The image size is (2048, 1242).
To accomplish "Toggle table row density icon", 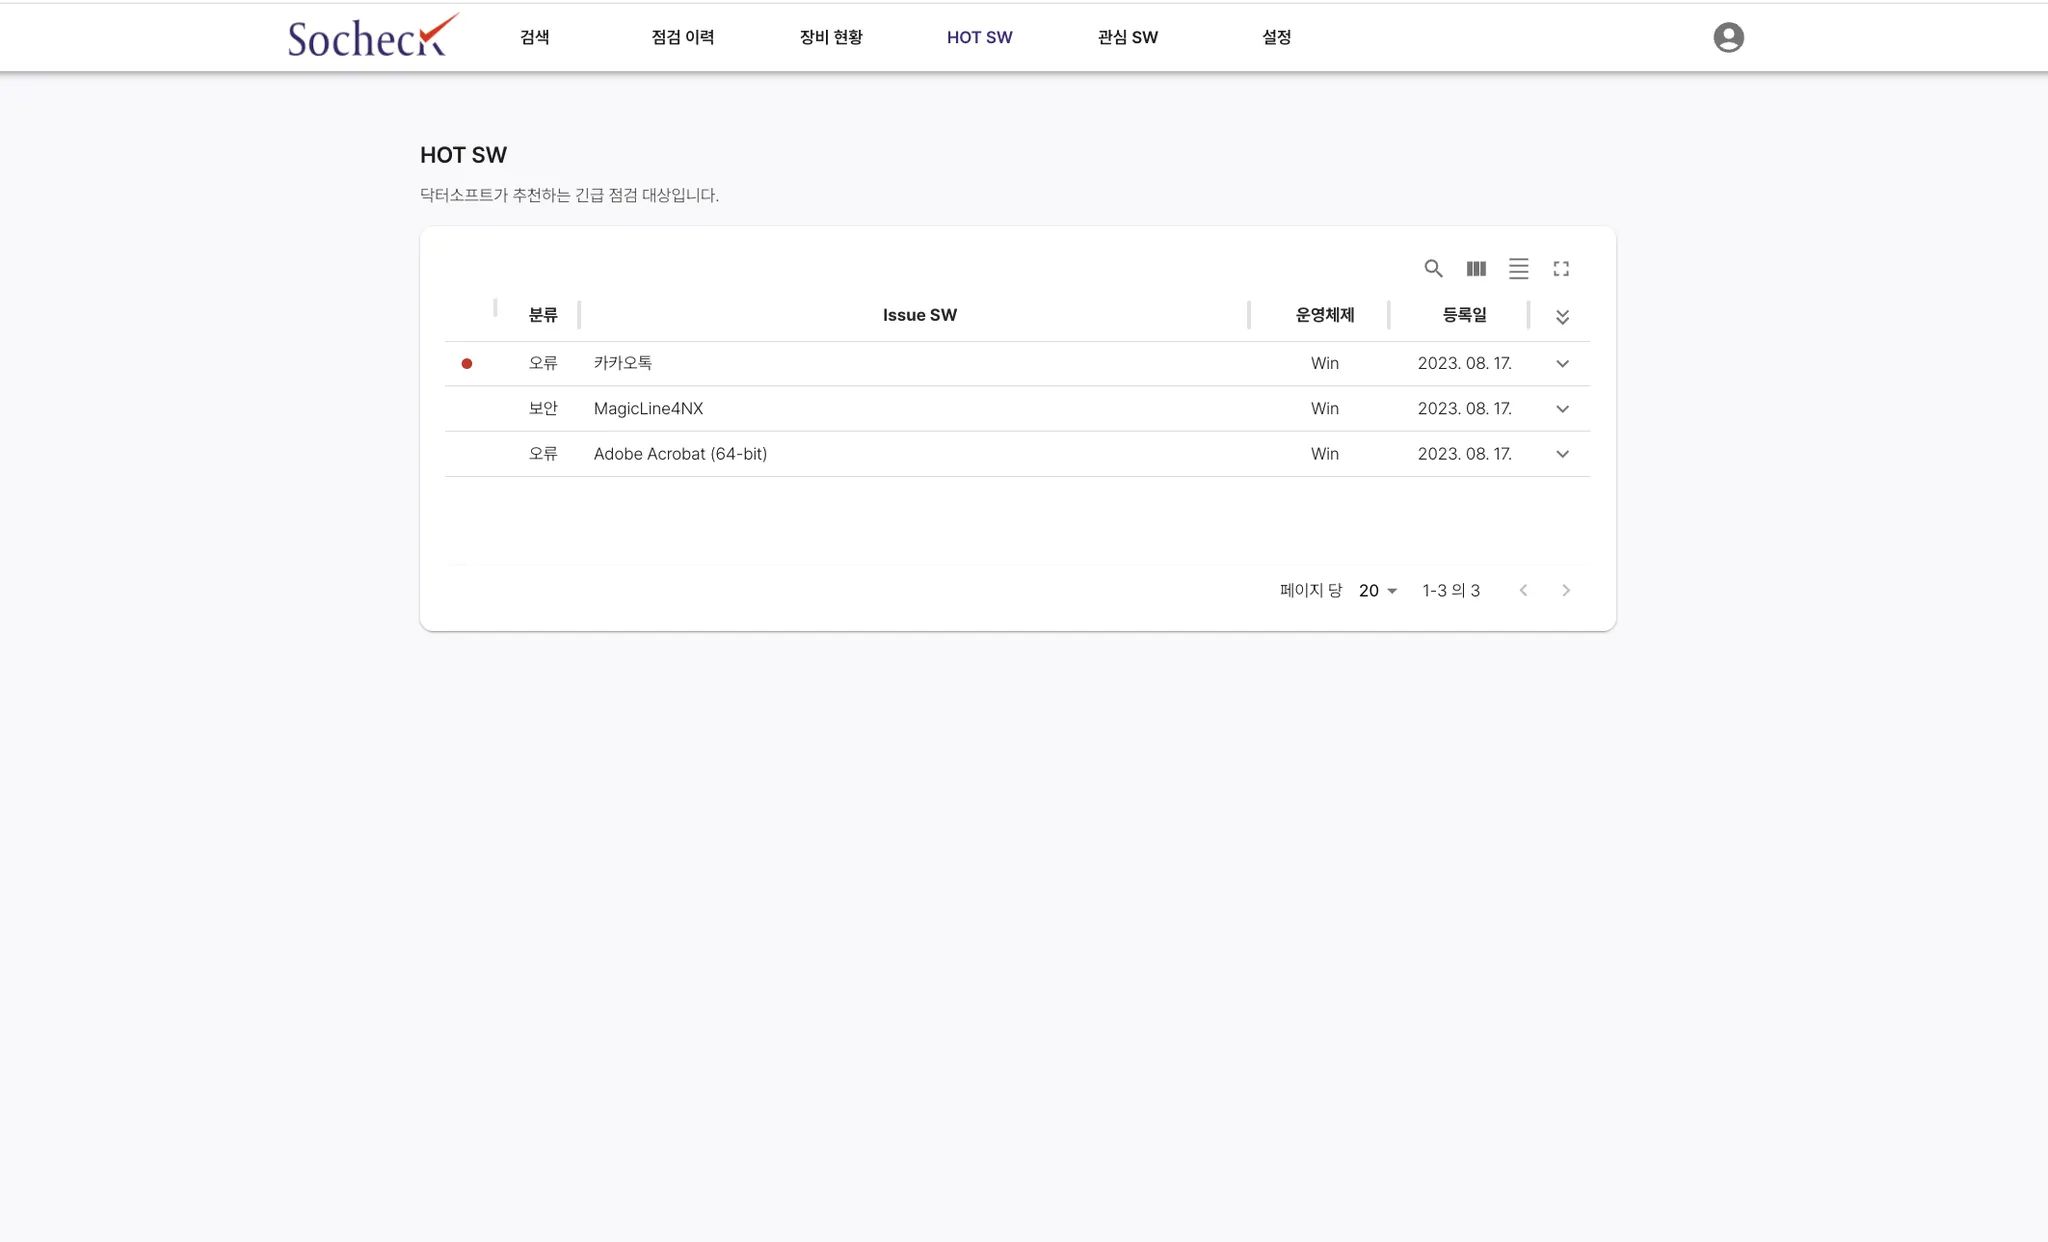I will (x=1518, y=268).
